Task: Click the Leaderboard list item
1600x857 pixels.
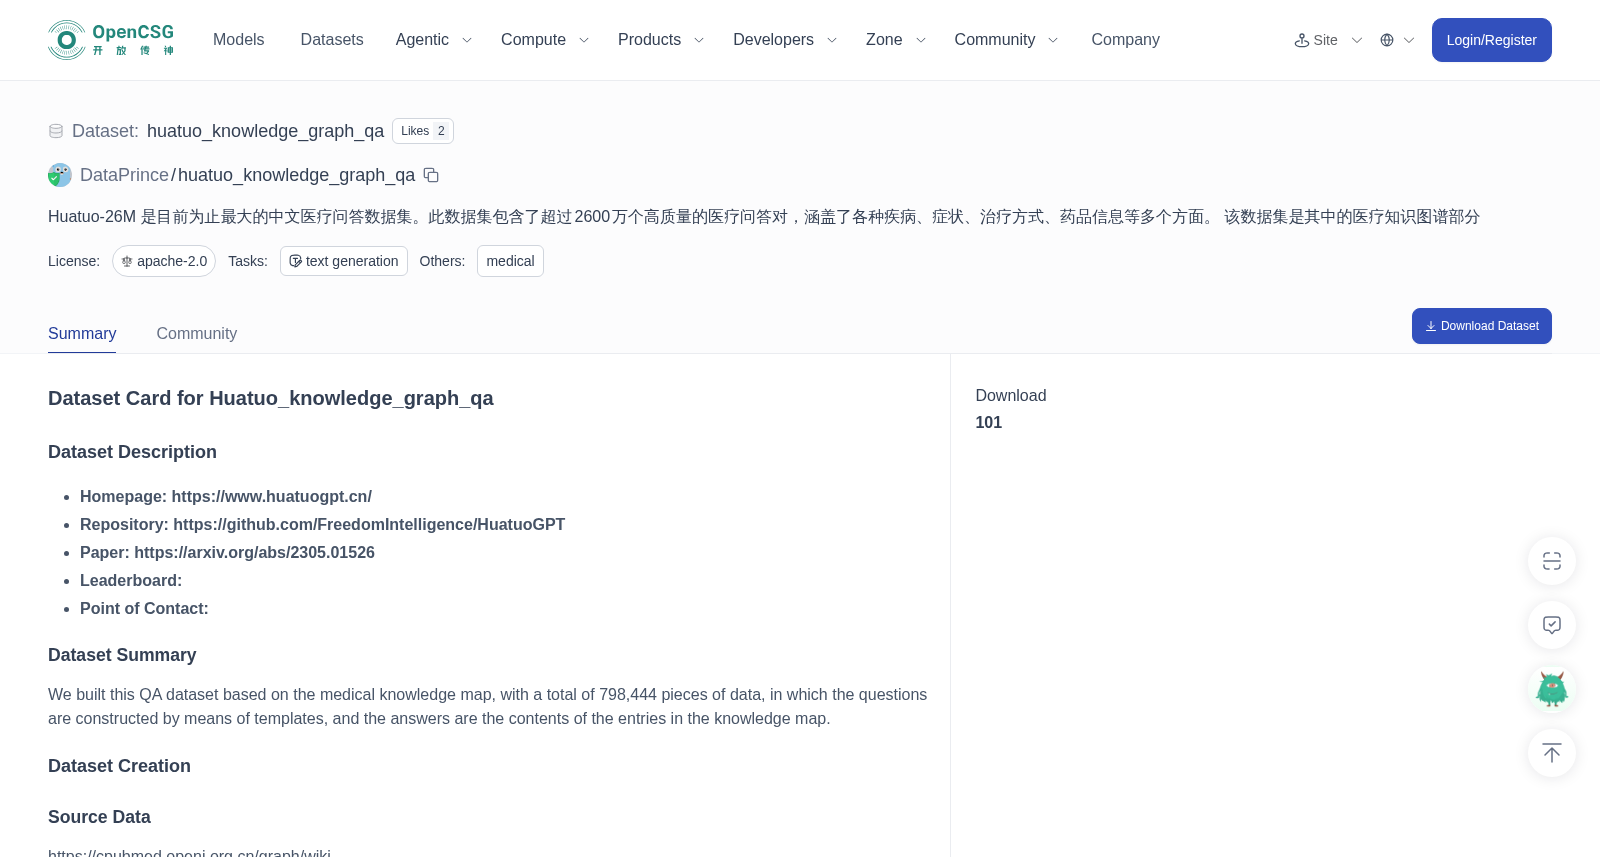Action: click(x=131, y=580)
